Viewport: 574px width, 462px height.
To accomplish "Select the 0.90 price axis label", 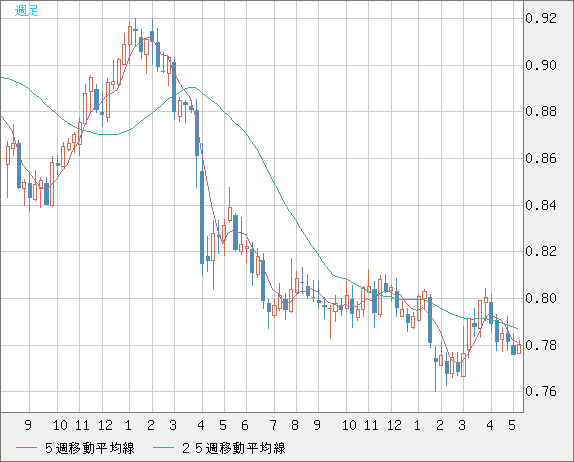I will 541,65.
